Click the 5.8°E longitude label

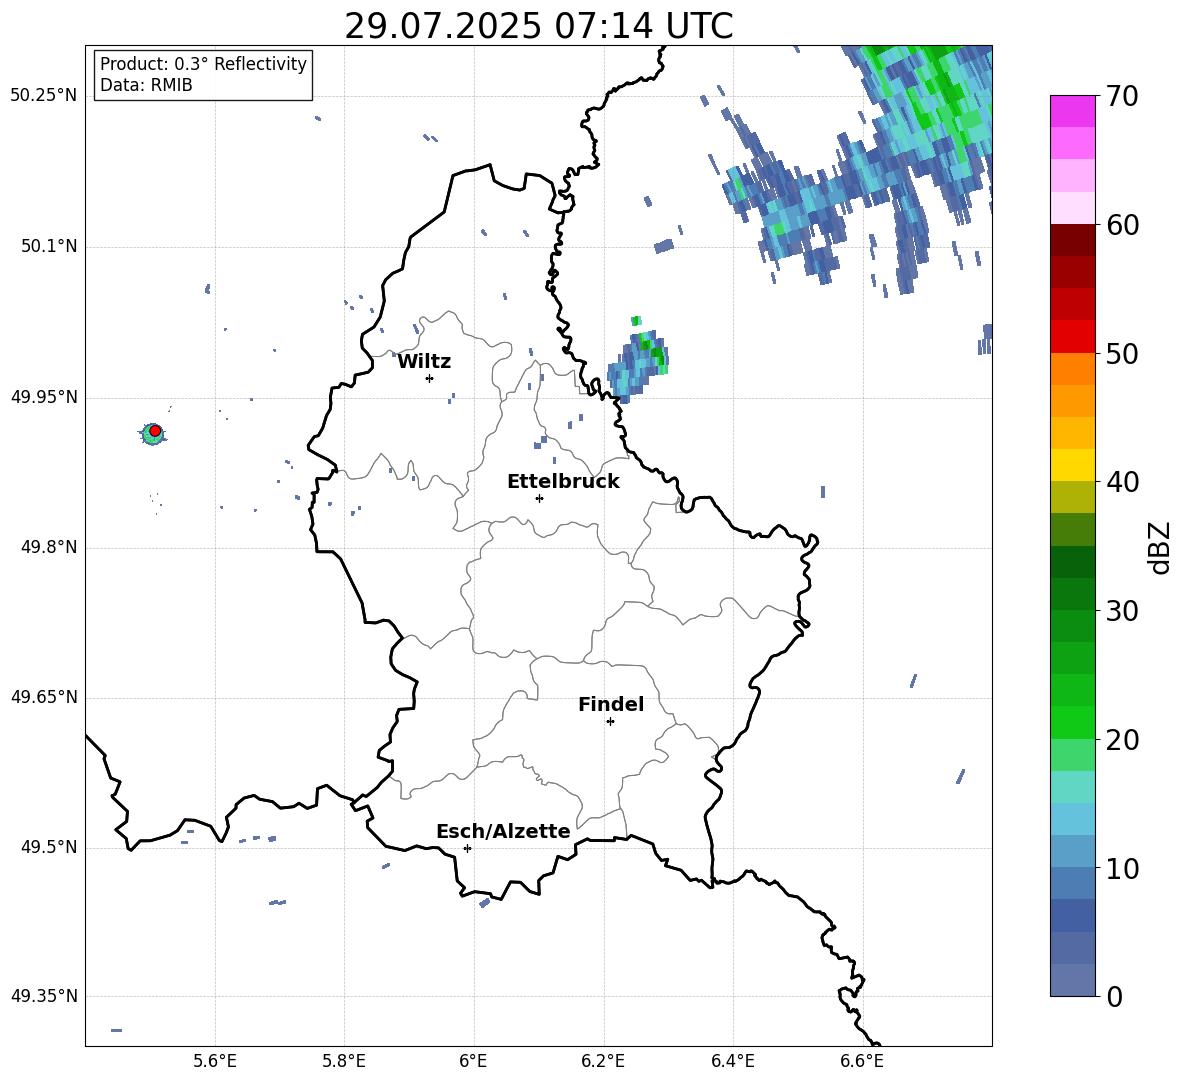344,1061
